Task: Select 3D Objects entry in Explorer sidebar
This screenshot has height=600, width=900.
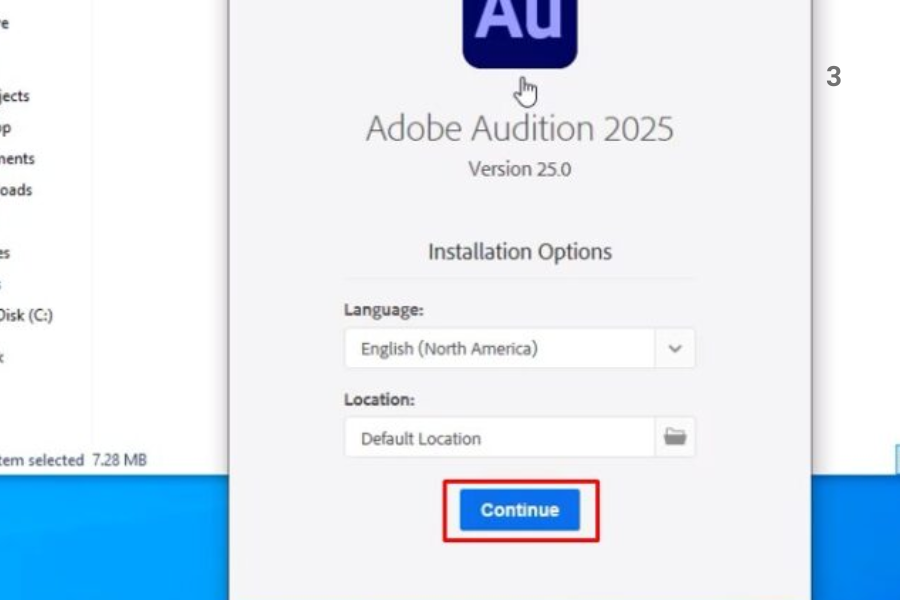Action: pos(15,96)
